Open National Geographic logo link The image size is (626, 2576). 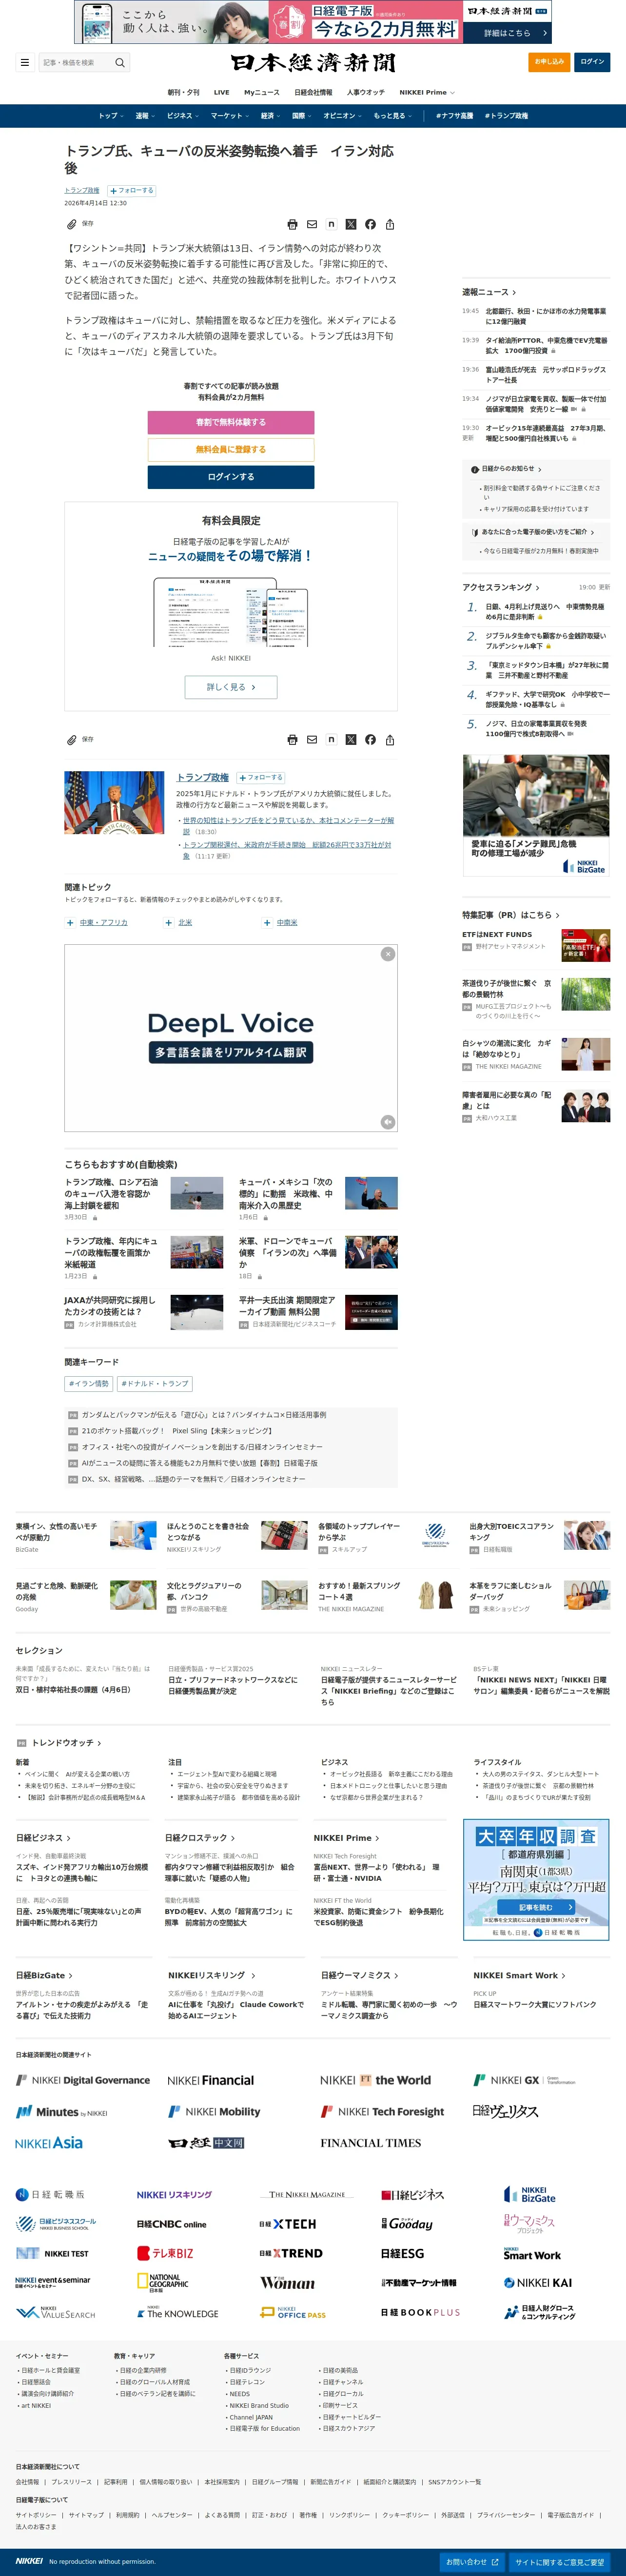tap(162, 2282)
